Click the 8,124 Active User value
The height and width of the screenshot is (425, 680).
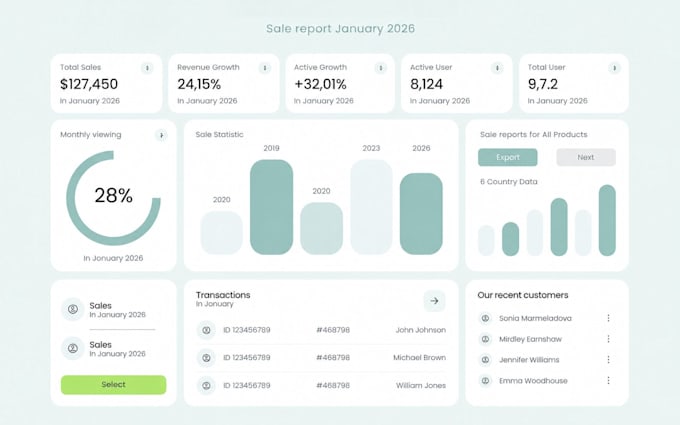[x=426, y=84]
